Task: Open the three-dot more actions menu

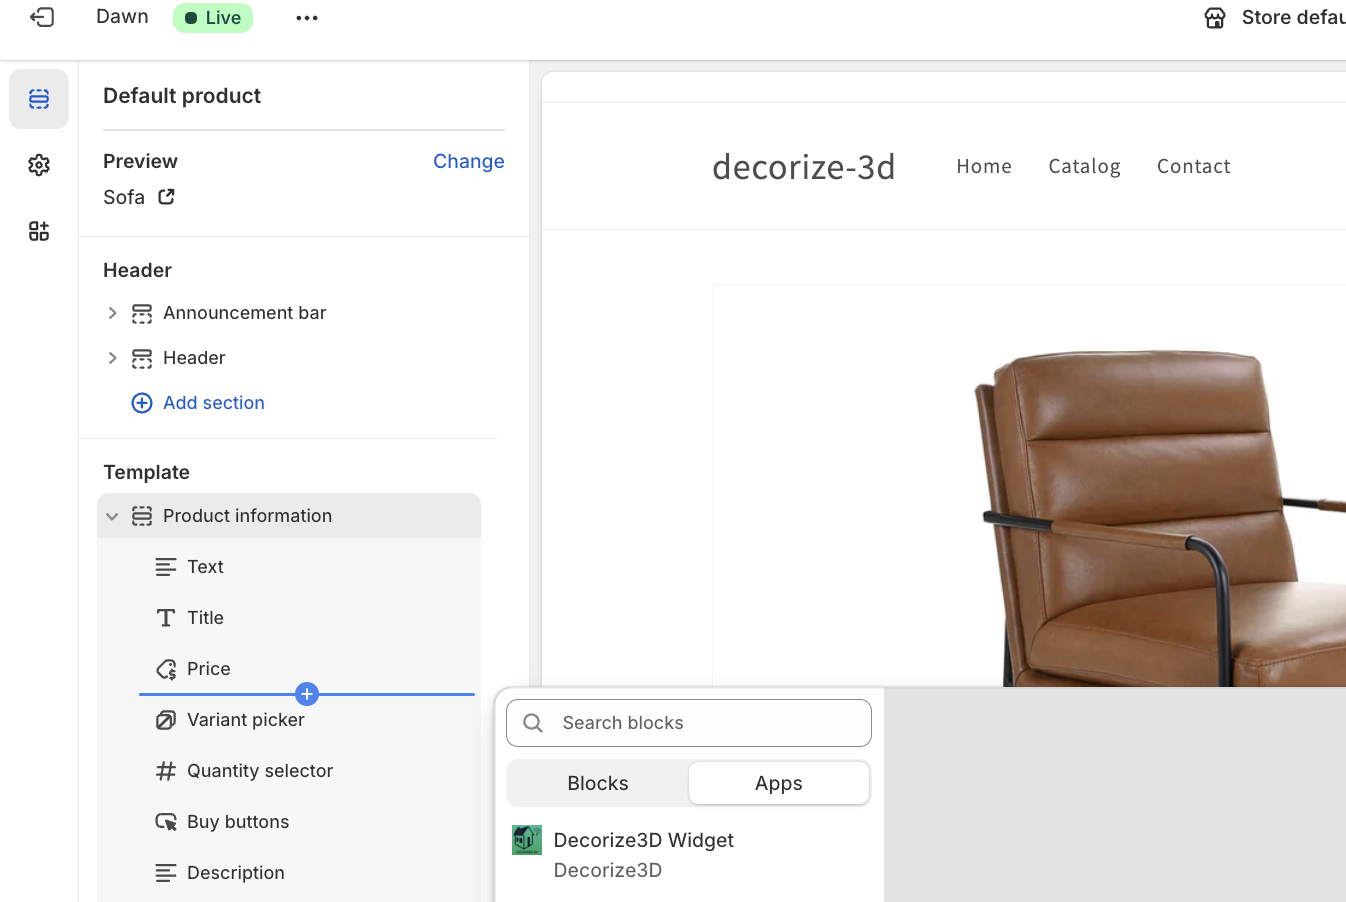Action: click(307, 18)
